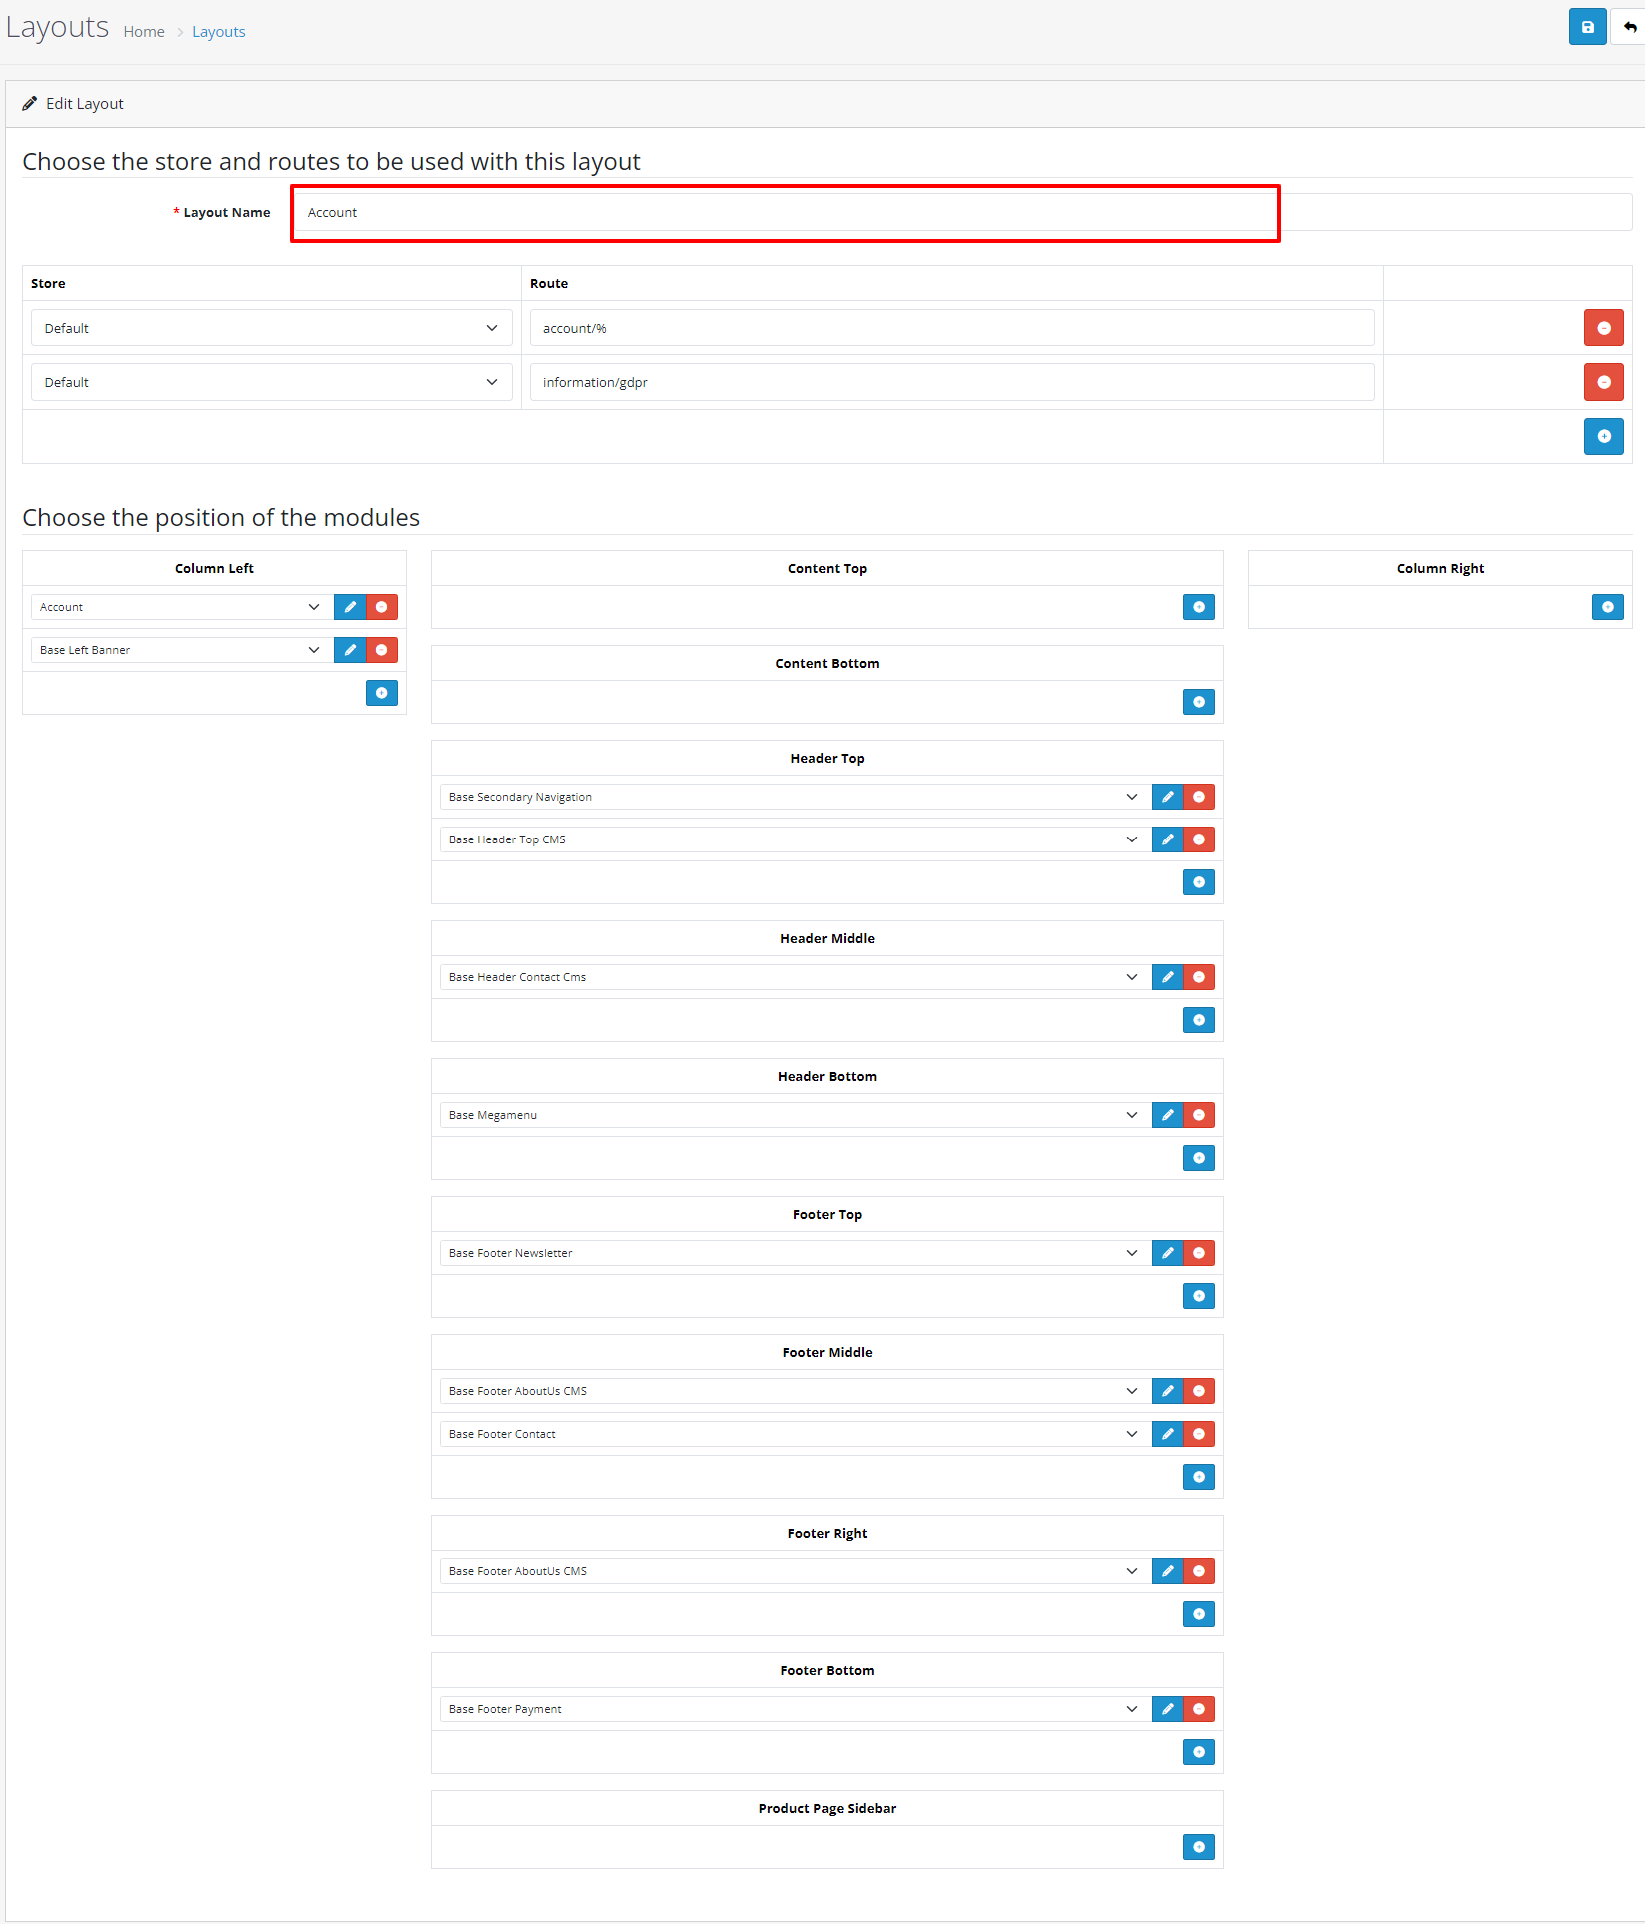Screen dimensions: 1645x1924
Task: Remove Base Left Banner module
Action: click(x=382, y=650)
